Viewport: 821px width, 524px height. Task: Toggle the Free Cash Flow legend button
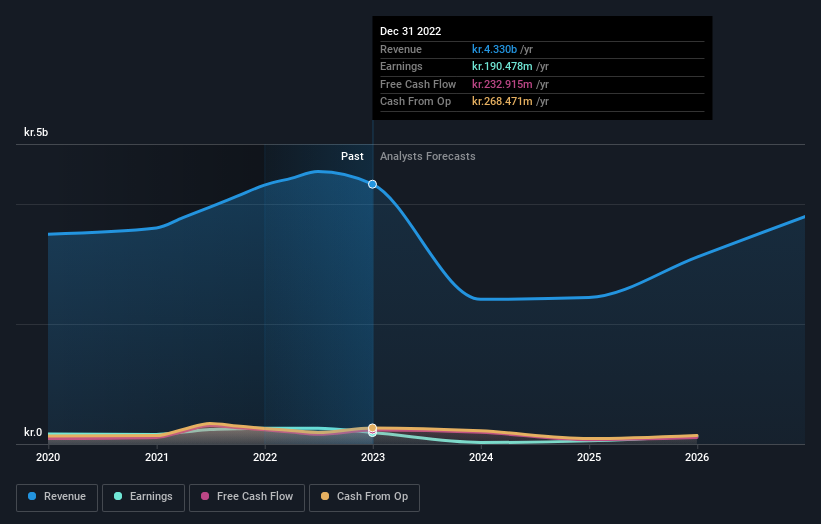247,497
